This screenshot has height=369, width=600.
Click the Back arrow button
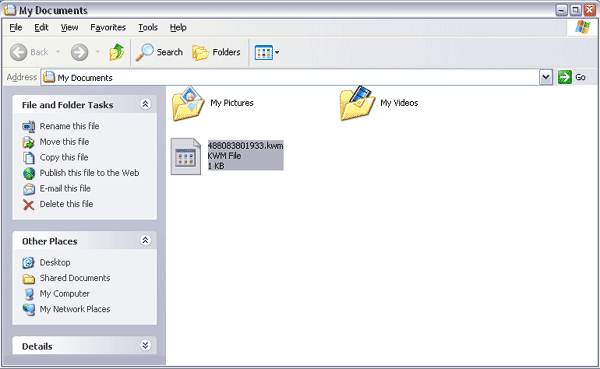click(x=18, y=52)
